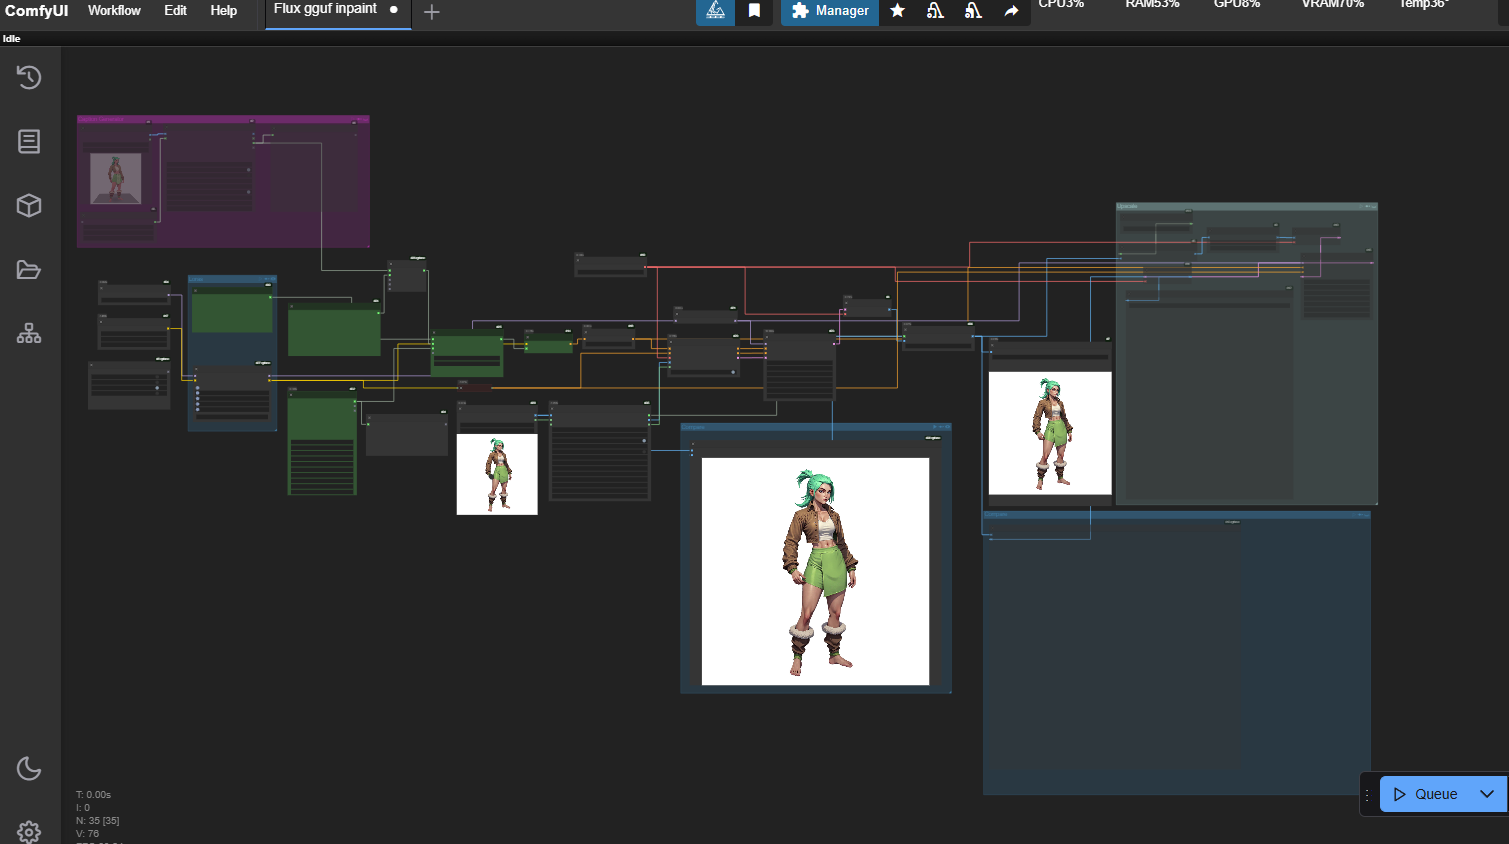Open the Workflow menu
Viewport: 1509px width, 844px height.
click(114, 11)
